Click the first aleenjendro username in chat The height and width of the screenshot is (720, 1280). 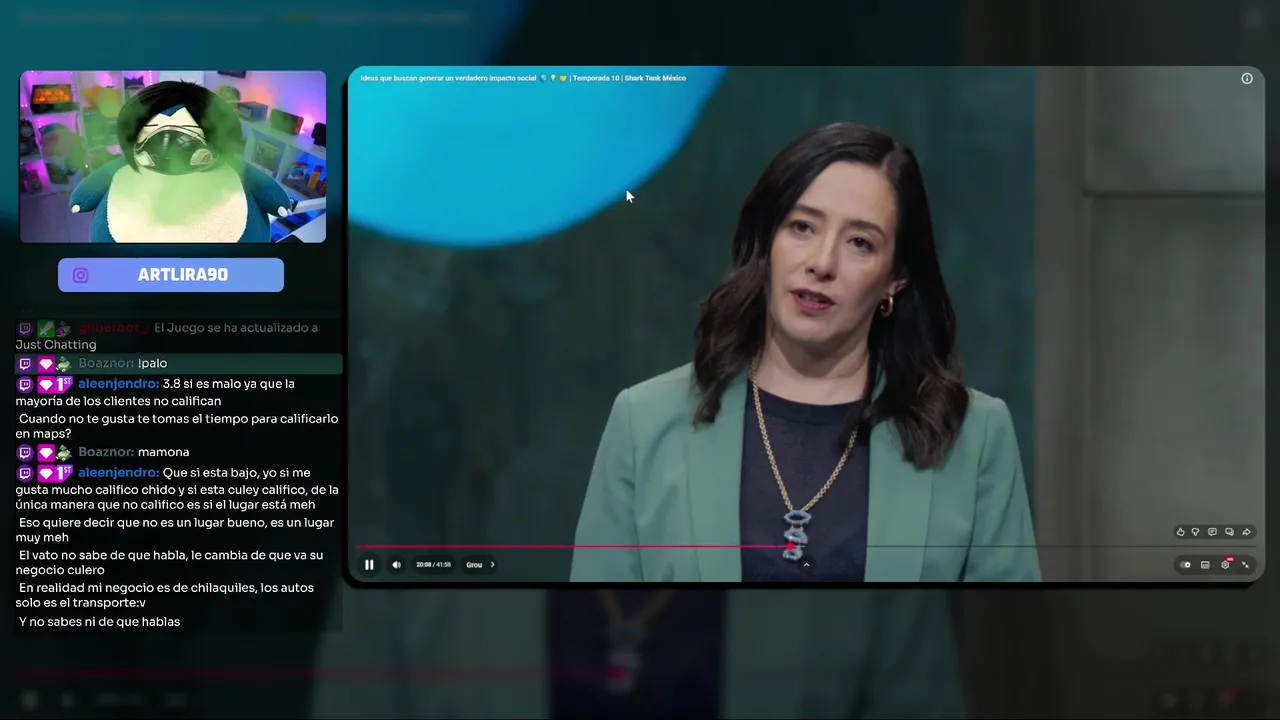point(118,384)
